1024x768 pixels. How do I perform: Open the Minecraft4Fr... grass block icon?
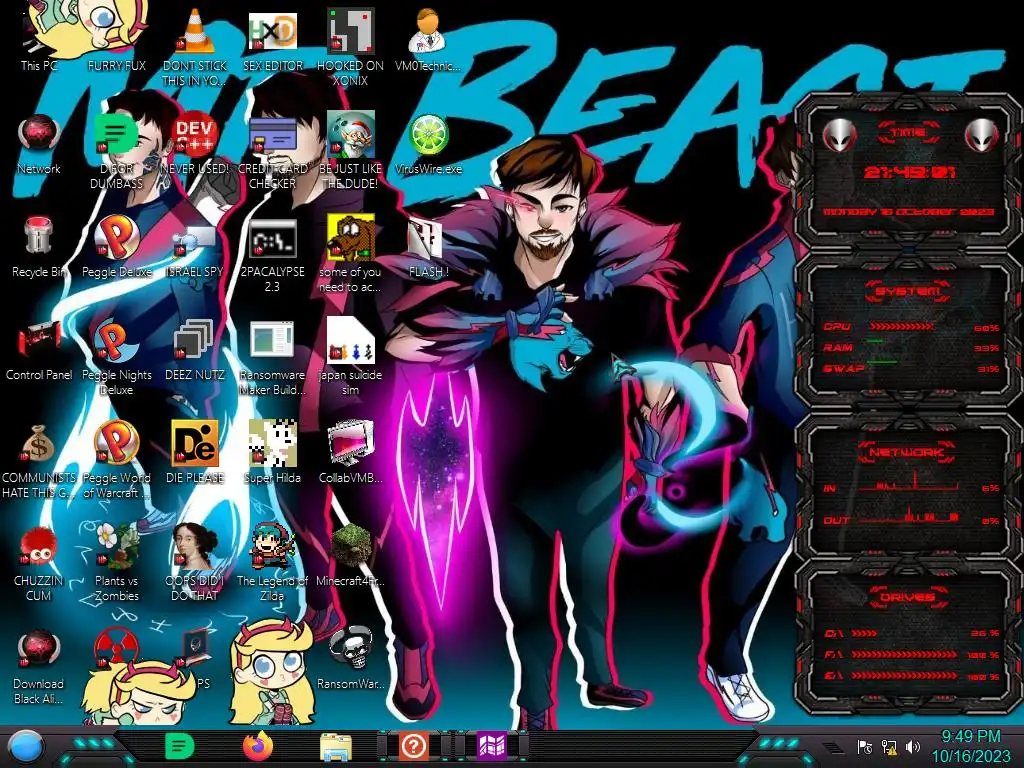tap(350, 556)
